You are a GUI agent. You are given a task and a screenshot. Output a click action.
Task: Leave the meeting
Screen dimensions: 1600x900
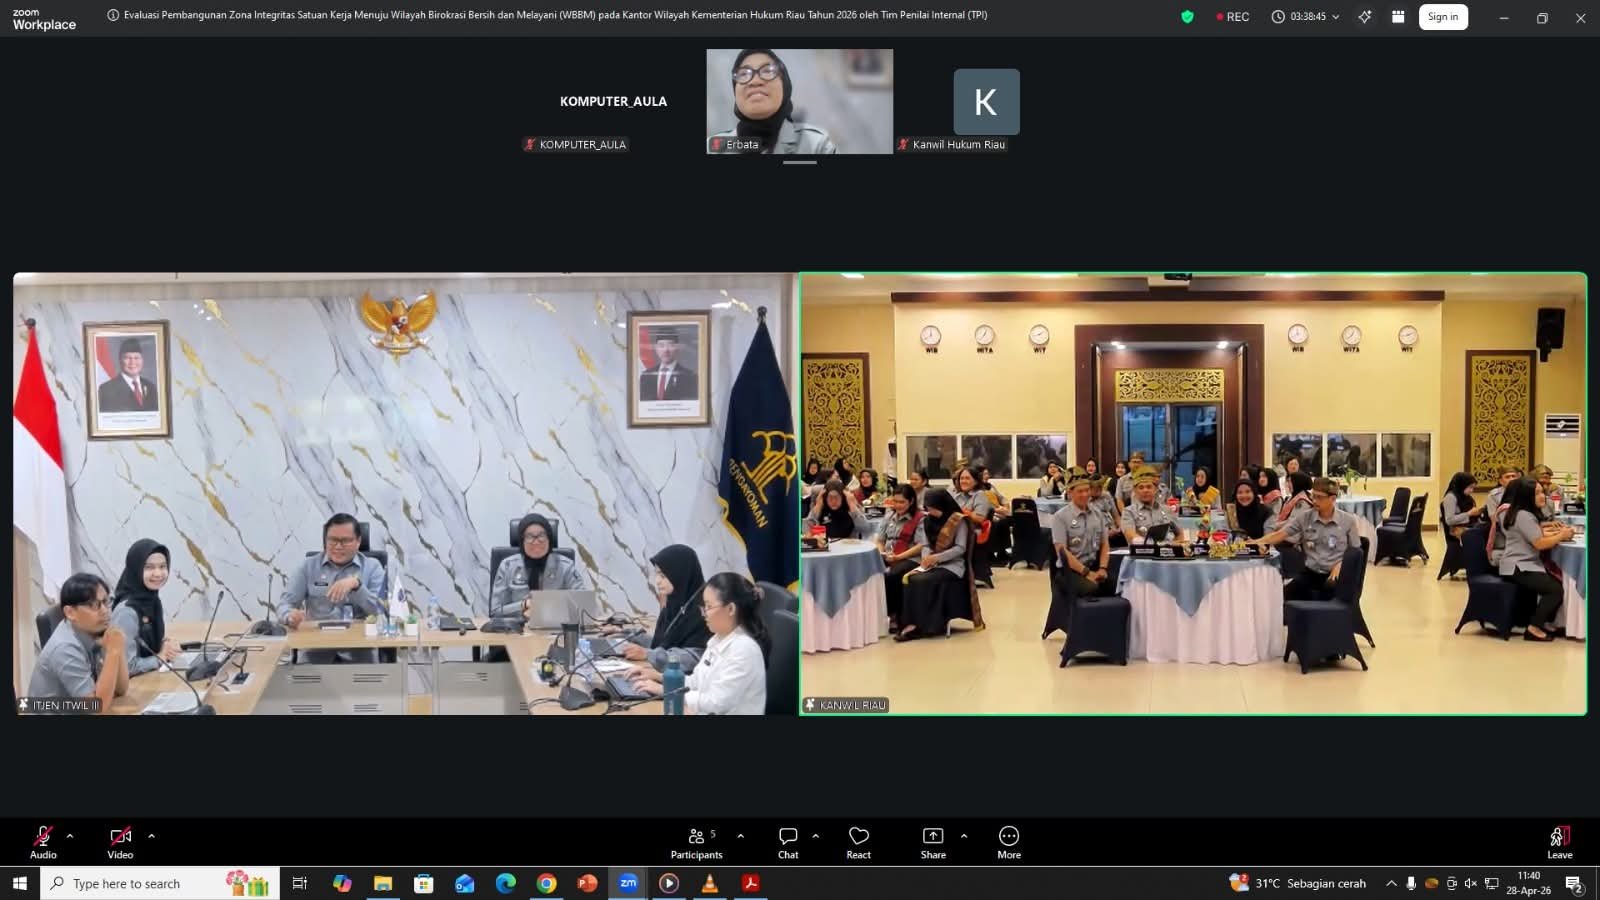click(x=1559, y=841)
